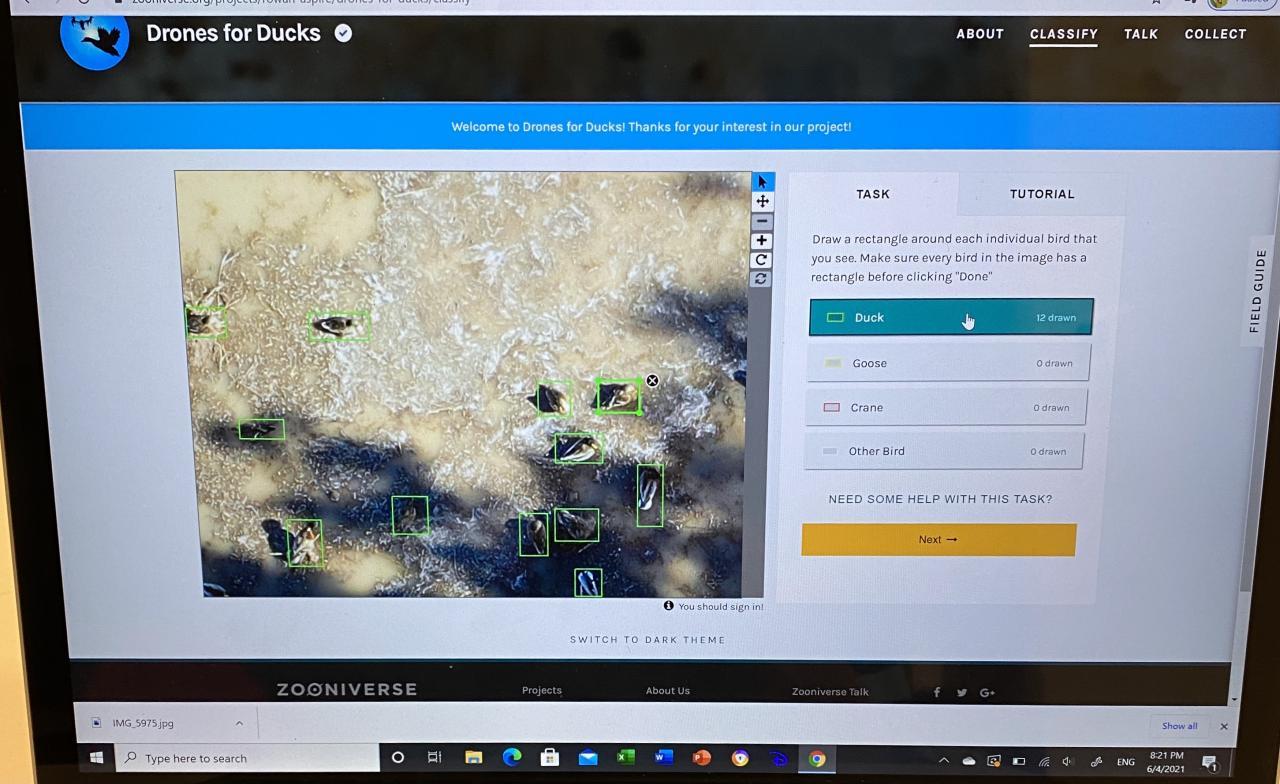Click the OneDrive cloud tray icon
Viewport: 1280px width, 784px height.
(x=969, y=761)
